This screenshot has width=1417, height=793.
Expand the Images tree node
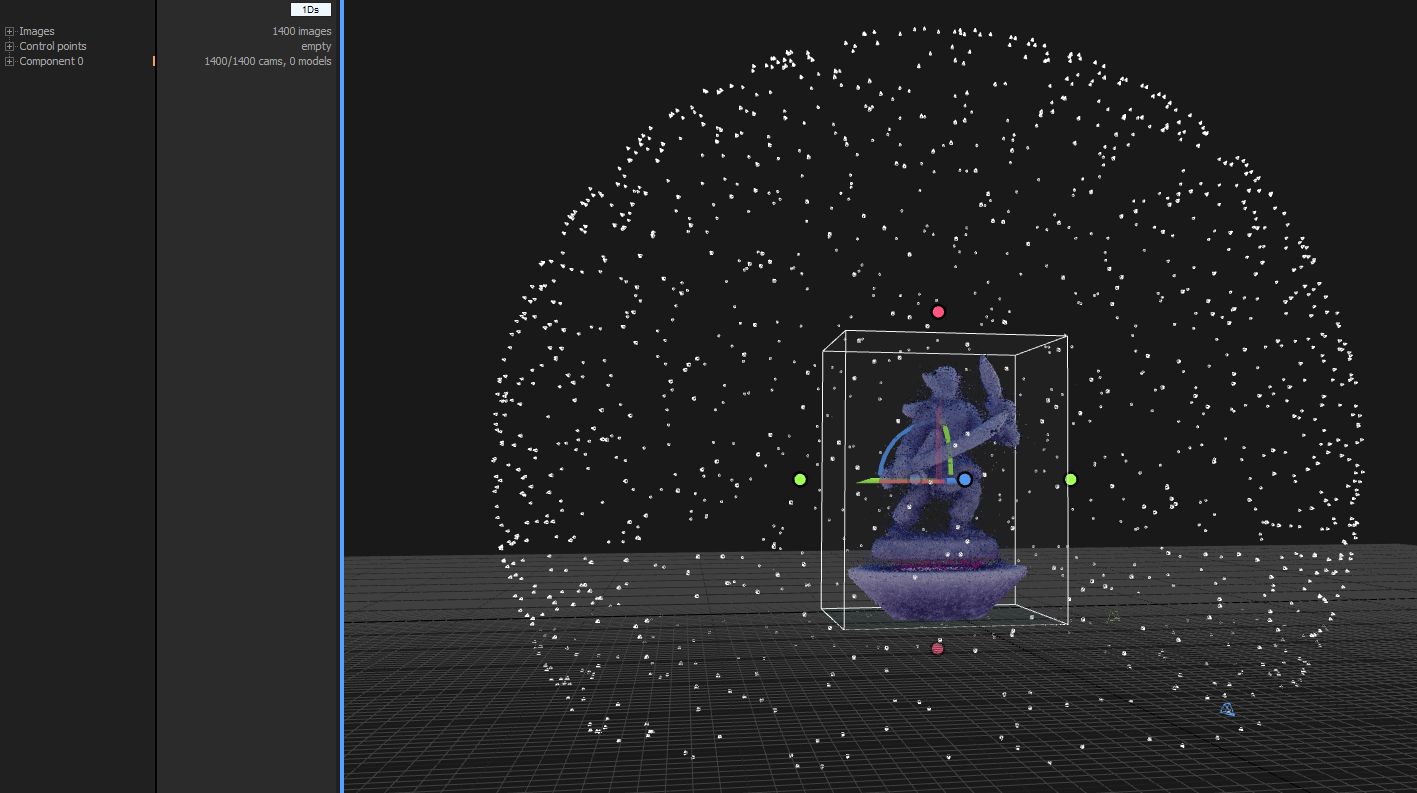tap(9, 31)
